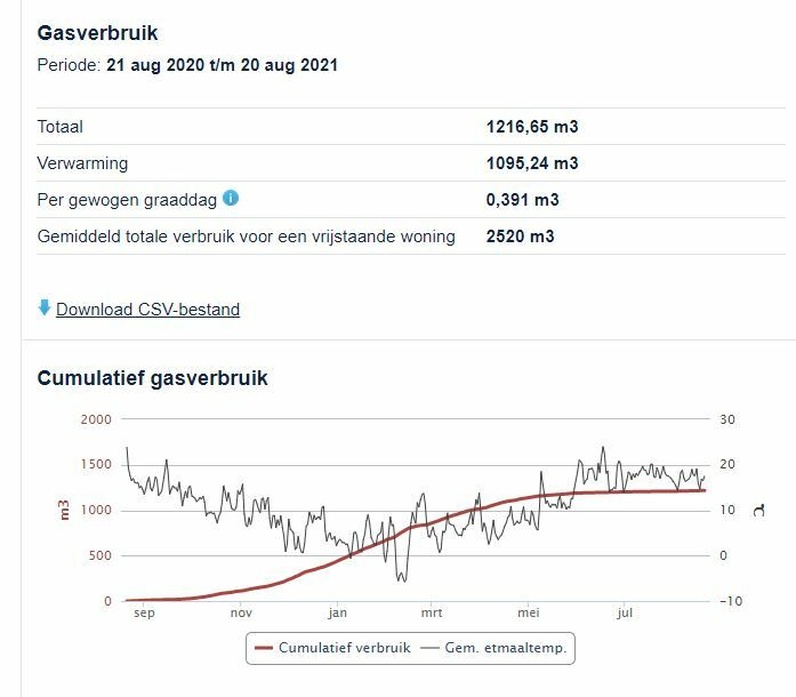The width and height of the screenshot is (796, 697).
Task: Click the Cumulatief gasverbruik chart title
Action: (x=152, y=378)
